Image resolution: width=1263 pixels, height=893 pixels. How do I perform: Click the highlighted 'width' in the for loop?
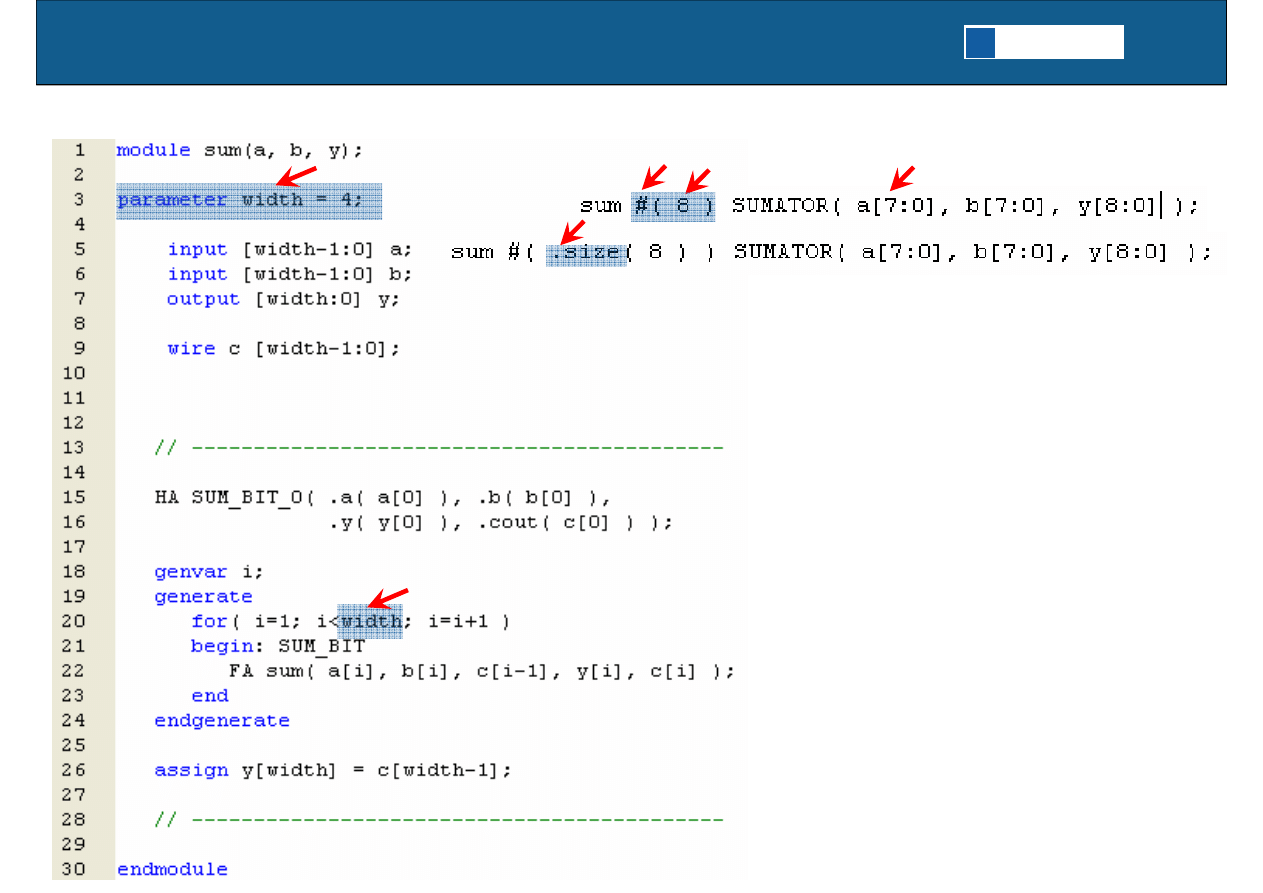[371, 621]
